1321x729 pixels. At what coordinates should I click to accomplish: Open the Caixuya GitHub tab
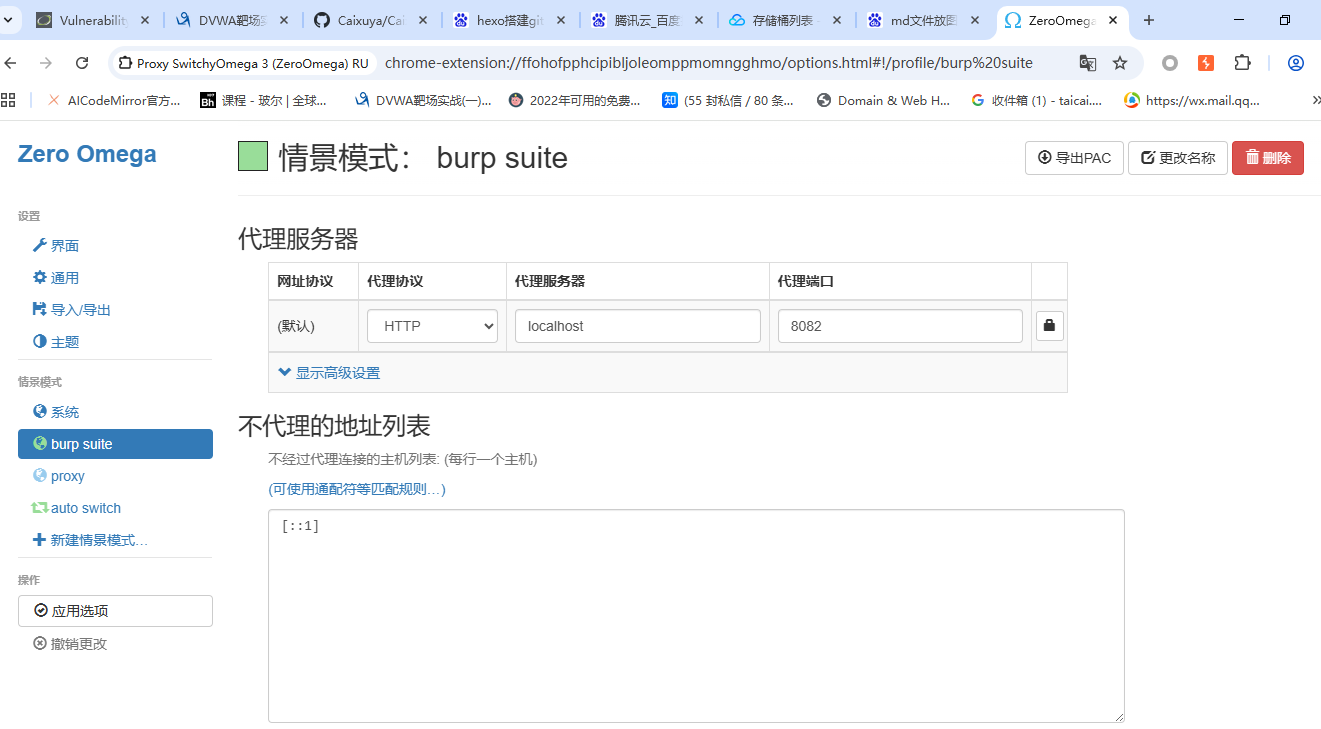[370, 20]
